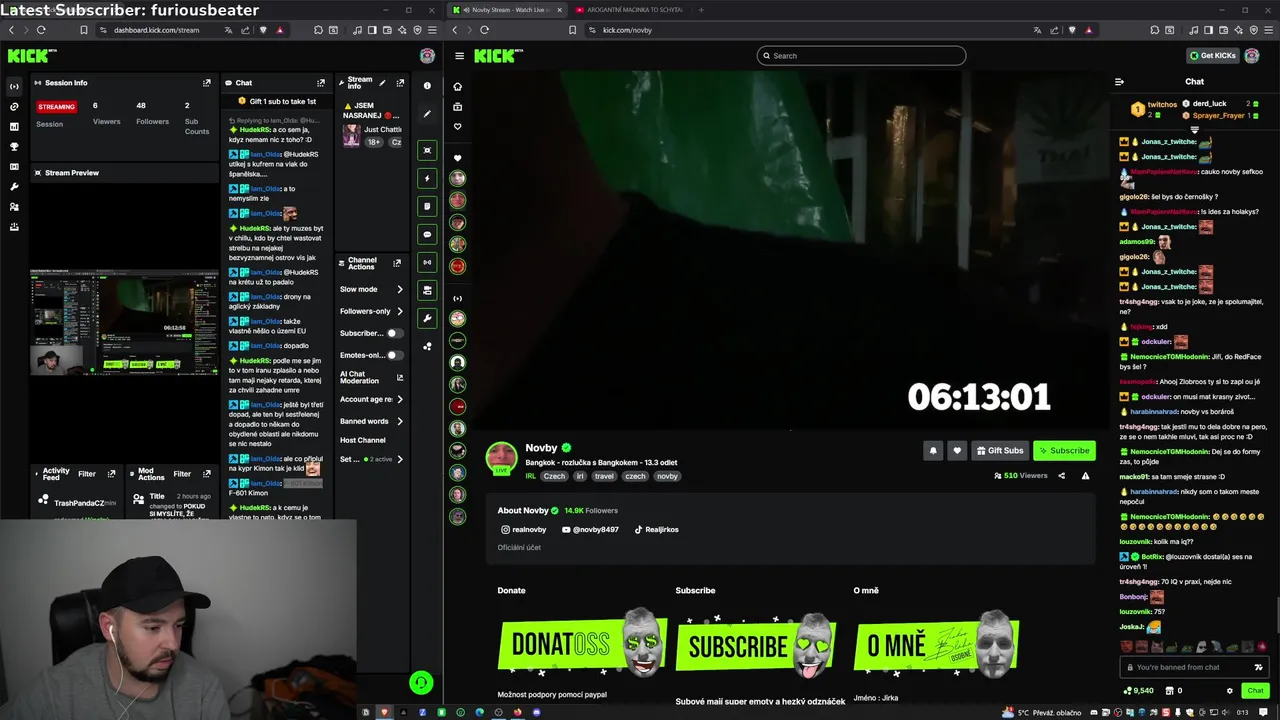Open Activity Feed Filter
This screenshot has height=720, width=1280.
[x=87, y=474]
